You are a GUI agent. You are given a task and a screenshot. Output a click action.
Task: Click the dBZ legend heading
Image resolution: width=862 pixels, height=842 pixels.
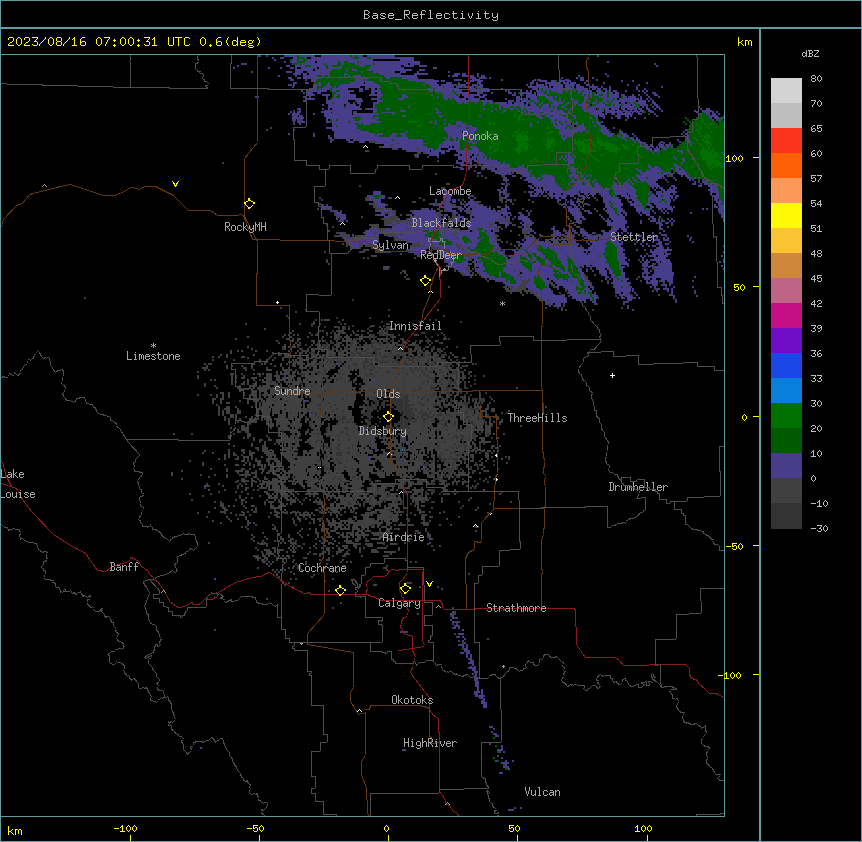coord(810,54)
